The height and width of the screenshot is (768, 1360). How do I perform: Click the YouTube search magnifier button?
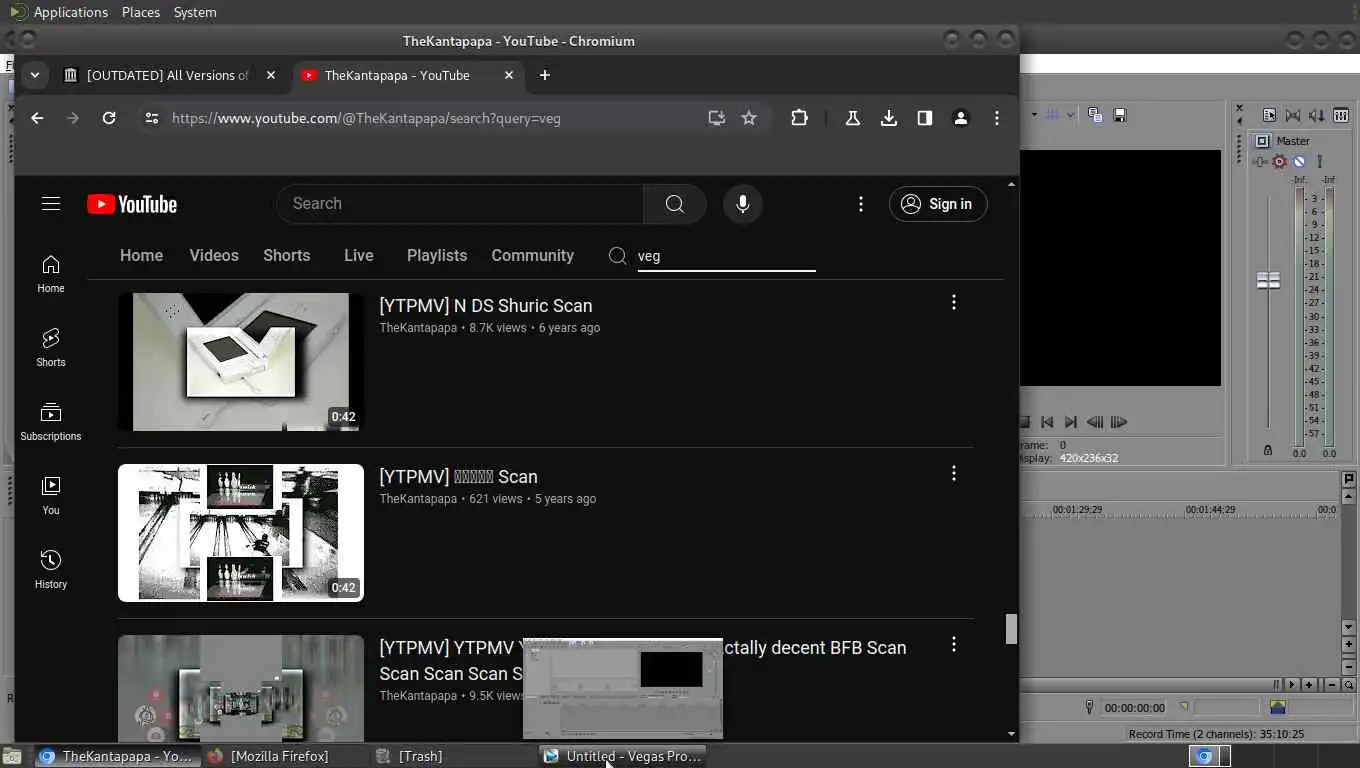[675, 204]
